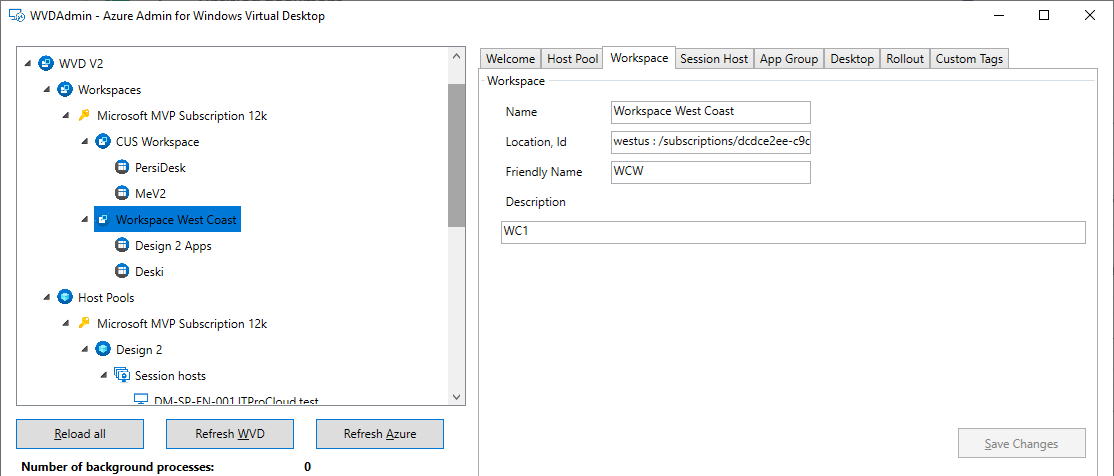
Task: Click the Workspaces node icon
Action: click(x=65, y=90)
